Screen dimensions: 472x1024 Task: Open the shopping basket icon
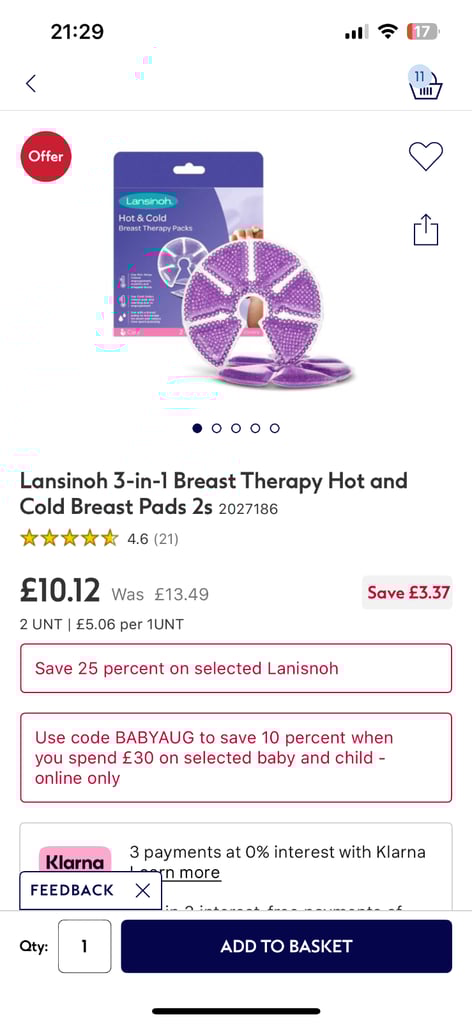pos(425,83)
